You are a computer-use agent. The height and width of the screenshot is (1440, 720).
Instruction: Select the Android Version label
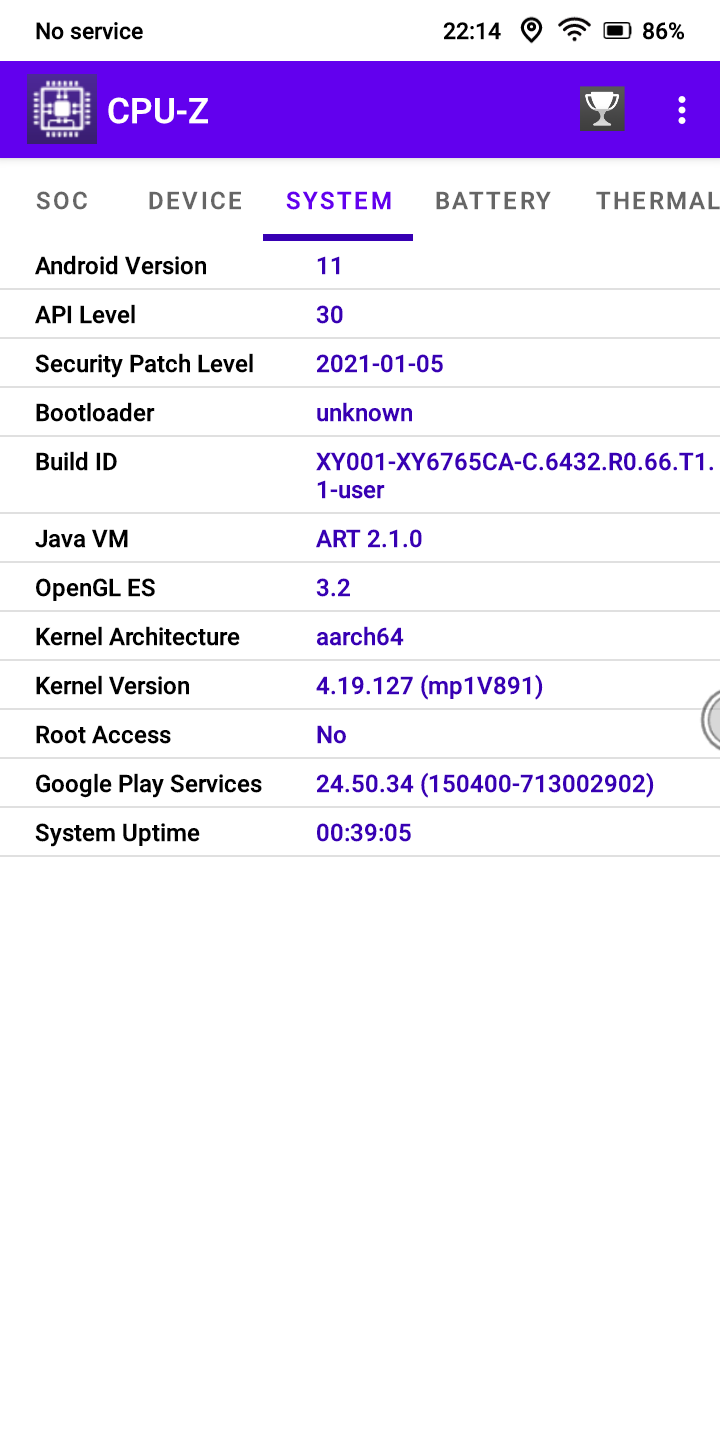[121, 266]
